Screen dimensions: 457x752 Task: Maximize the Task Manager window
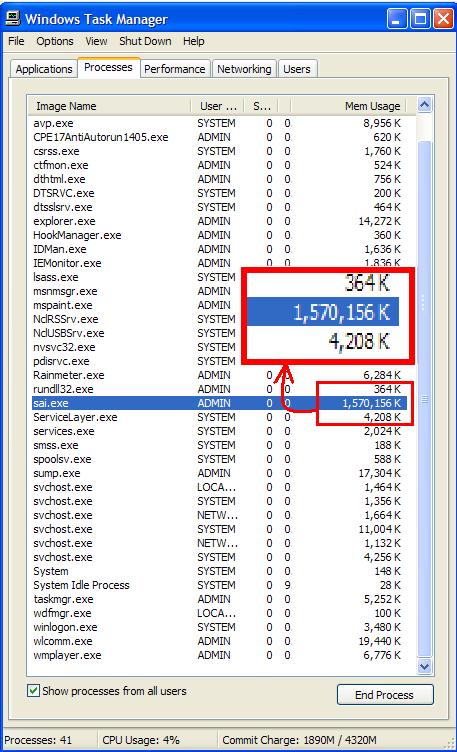point(420,19)
